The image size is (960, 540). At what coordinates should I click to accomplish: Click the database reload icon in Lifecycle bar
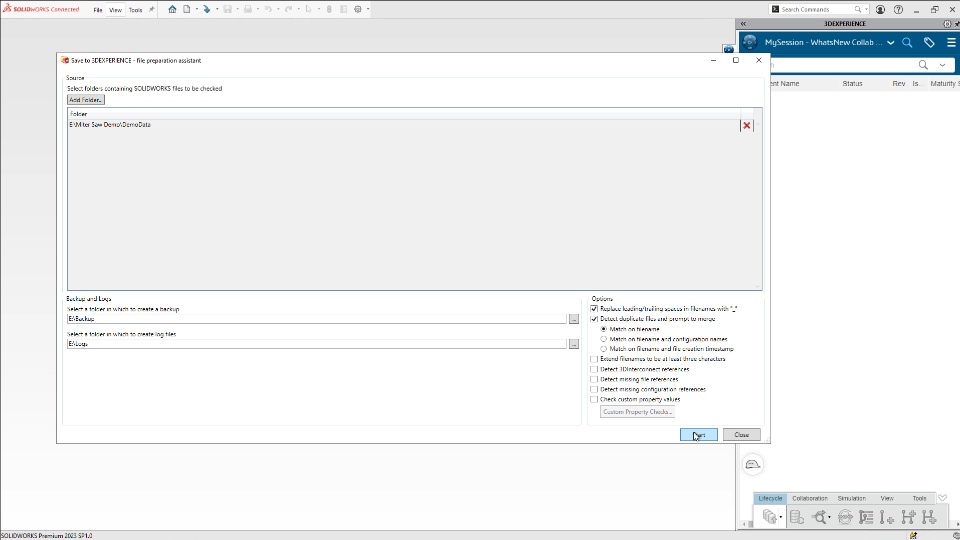coord(797,517)
